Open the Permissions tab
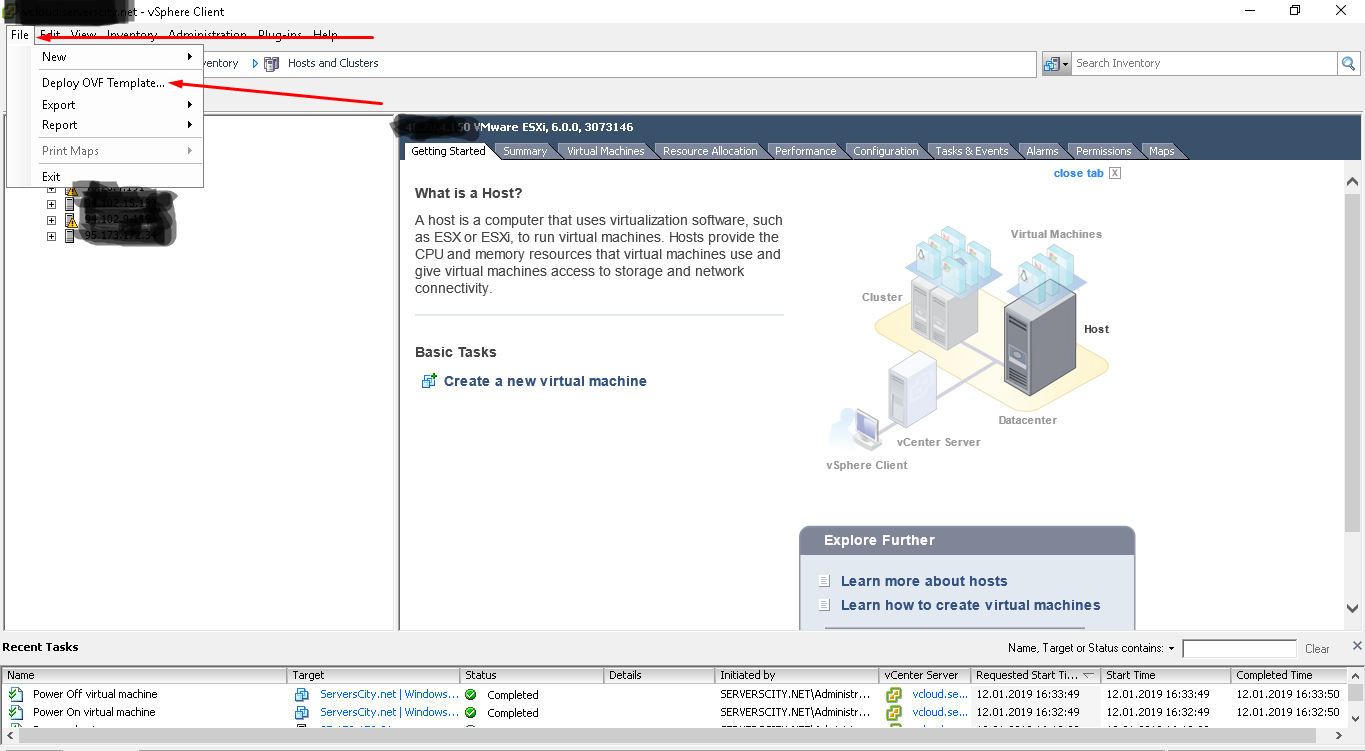The width and height of the screenshot is (1365, 751). pyautogui.click(x=1104, y=151)
